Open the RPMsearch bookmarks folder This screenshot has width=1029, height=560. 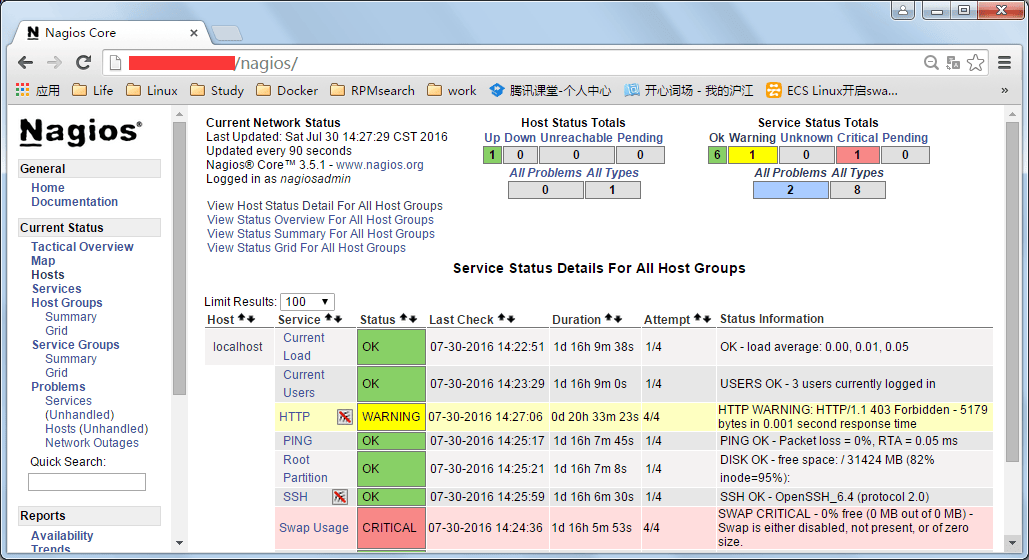372,91
